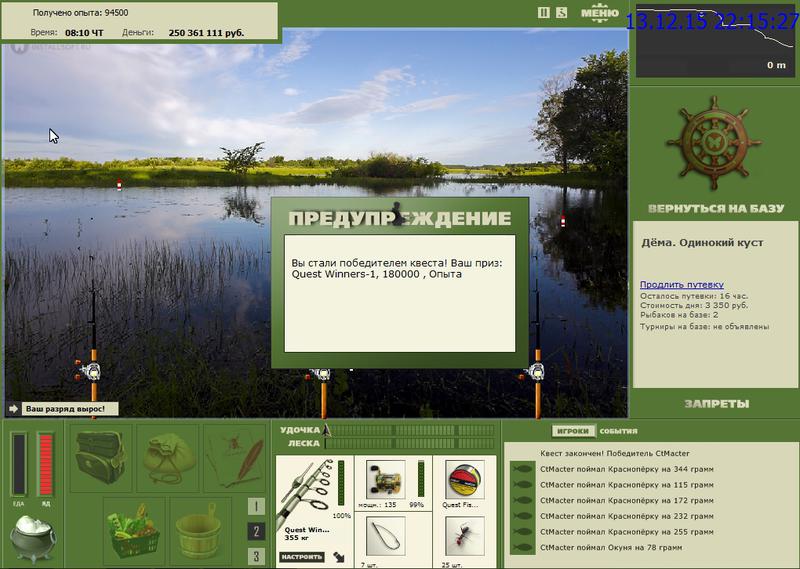Click the Осталось путевки: 16 час. line
The width and height of the screenshot is (800, 569).
coord(694,296)
